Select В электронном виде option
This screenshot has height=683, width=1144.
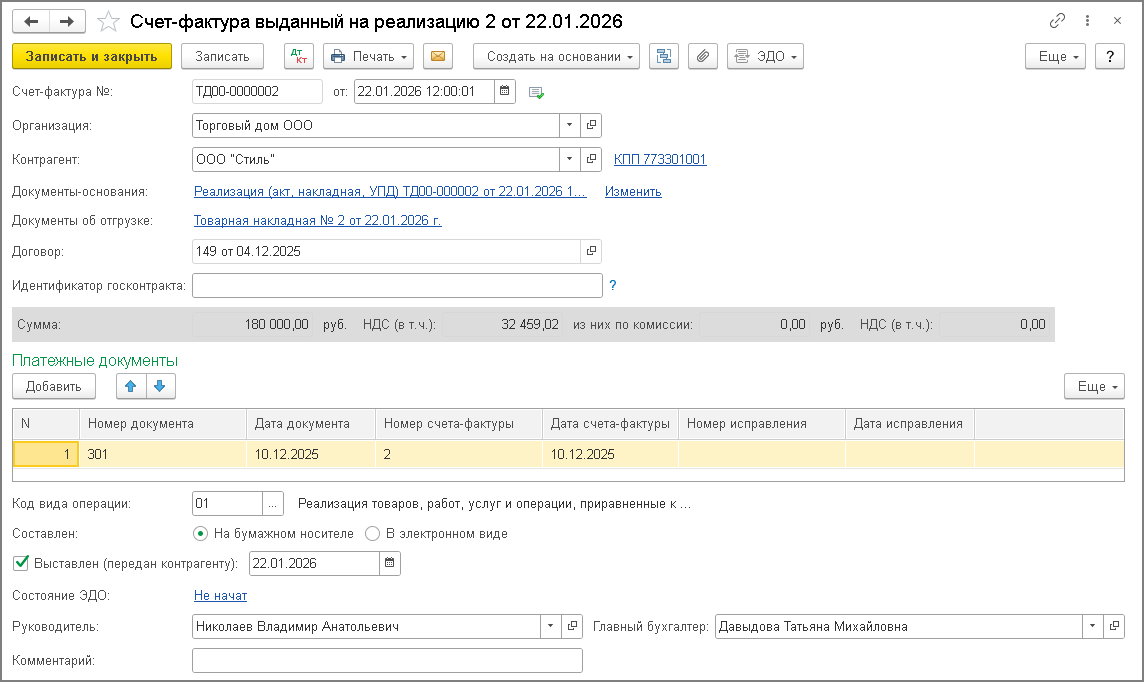click(x=372, y=534)
